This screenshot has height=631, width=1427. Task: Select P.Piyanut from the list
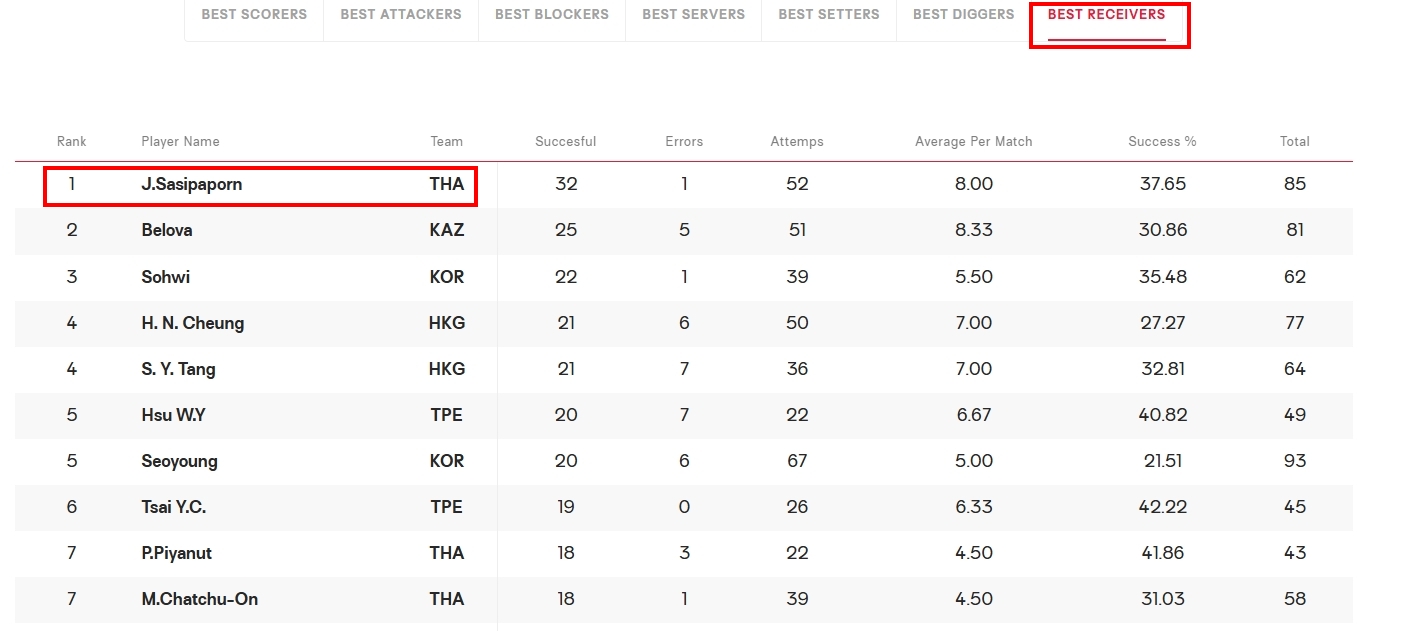point(177,553)
